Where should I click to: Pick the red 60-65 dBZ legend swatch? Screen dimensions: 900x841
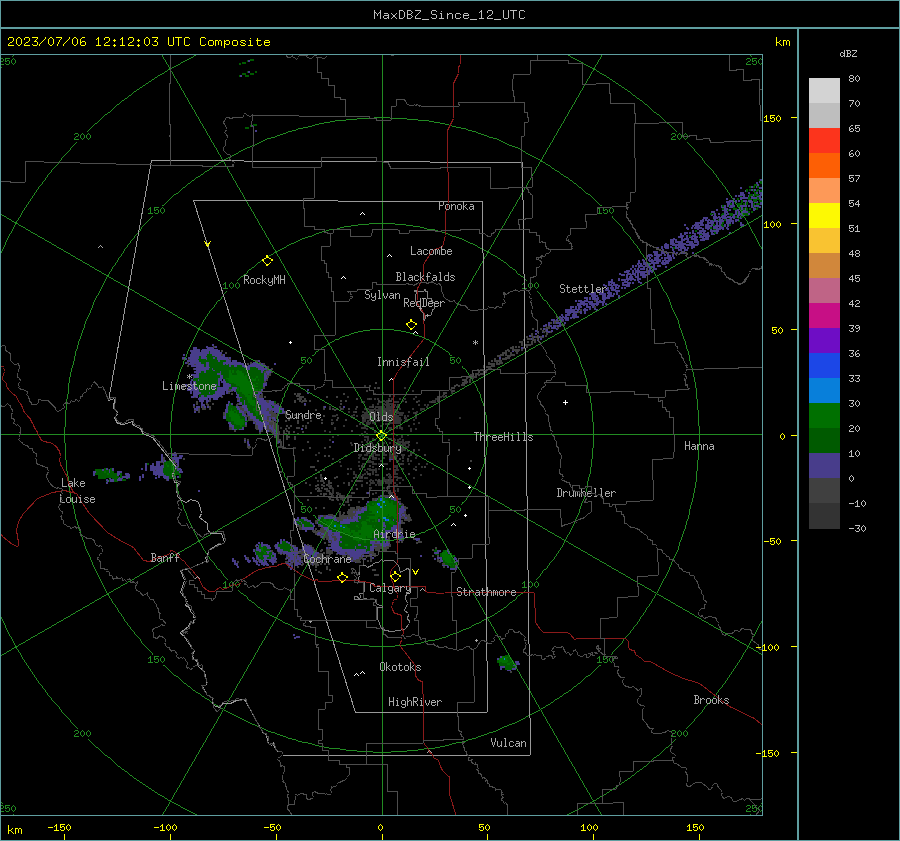(x=824, y=141)
